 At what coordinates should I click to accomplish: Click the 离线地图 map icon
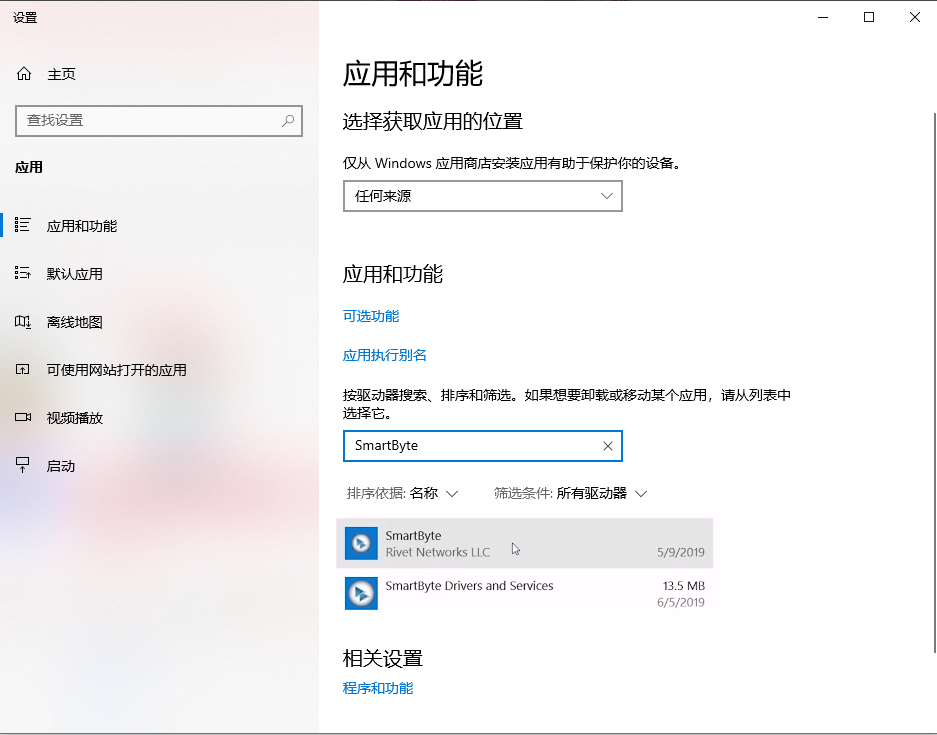click(x=23, y=321)
